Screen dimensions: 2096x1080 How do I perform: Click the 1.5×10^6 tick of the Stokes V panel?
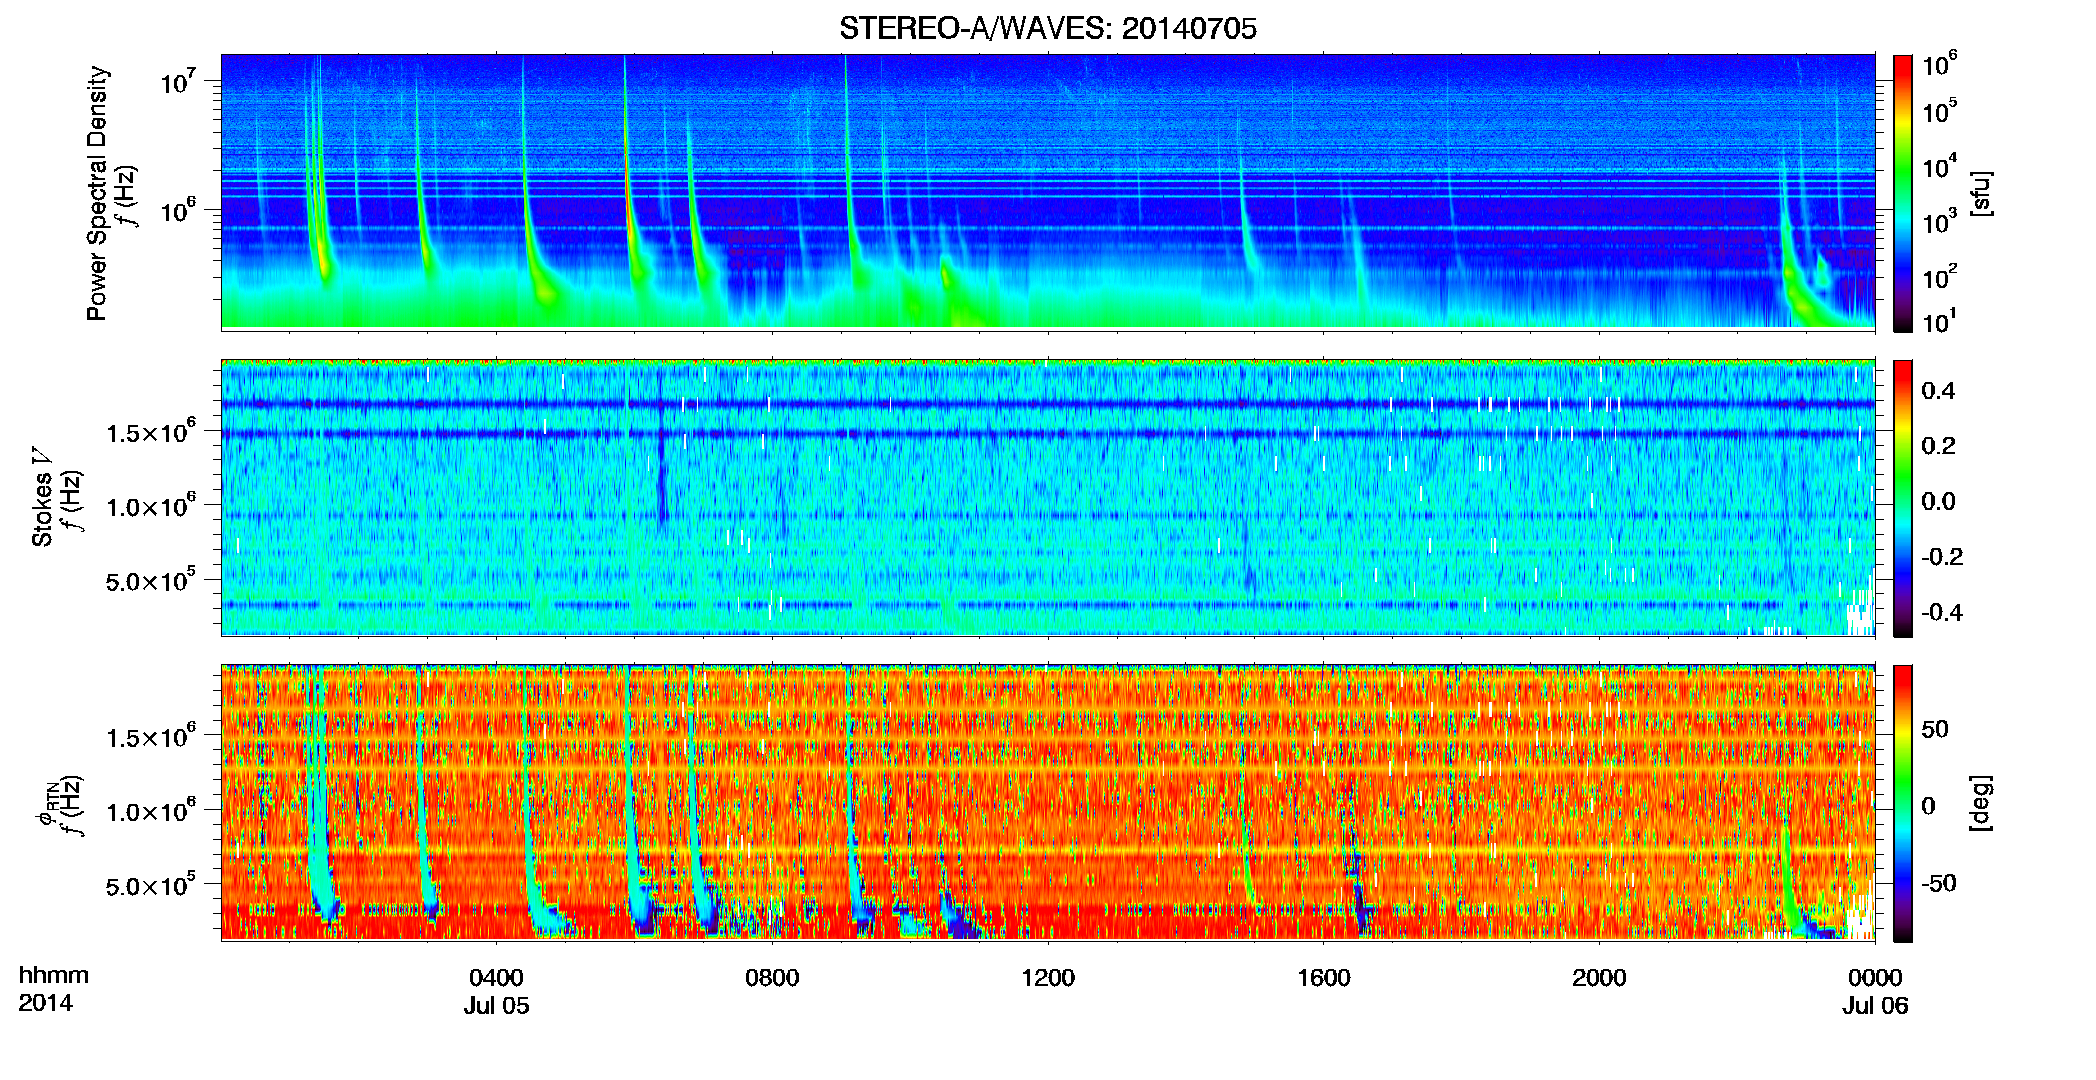[151, 432]
